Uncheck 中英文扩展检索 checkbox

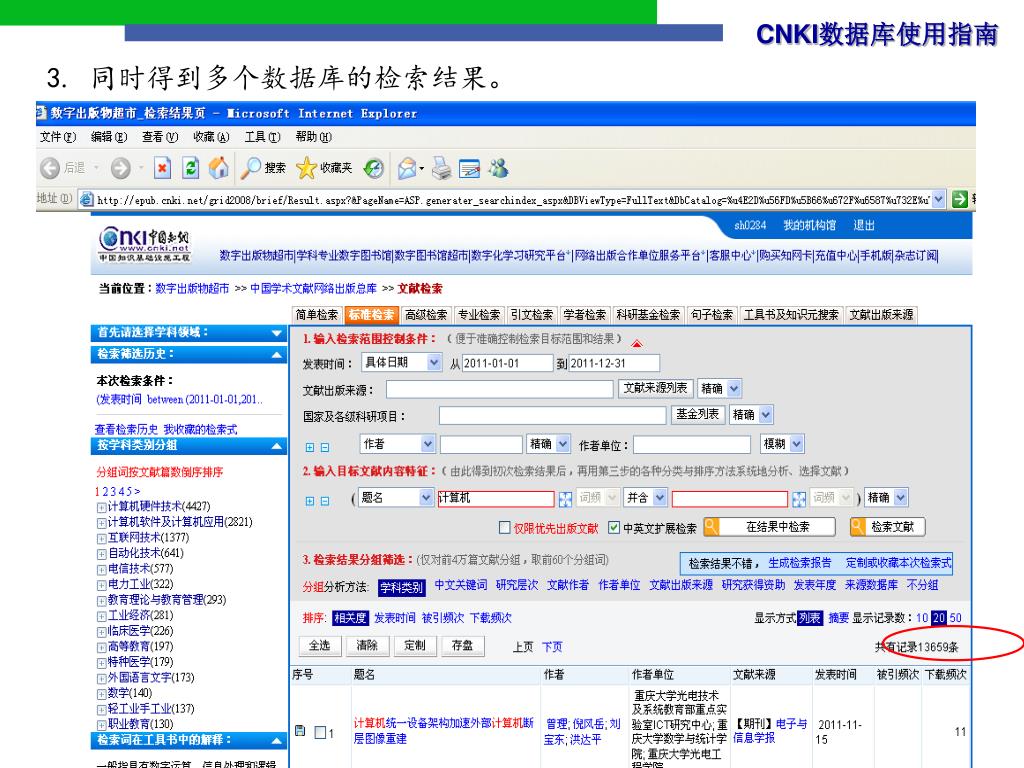tap(614, 527)
